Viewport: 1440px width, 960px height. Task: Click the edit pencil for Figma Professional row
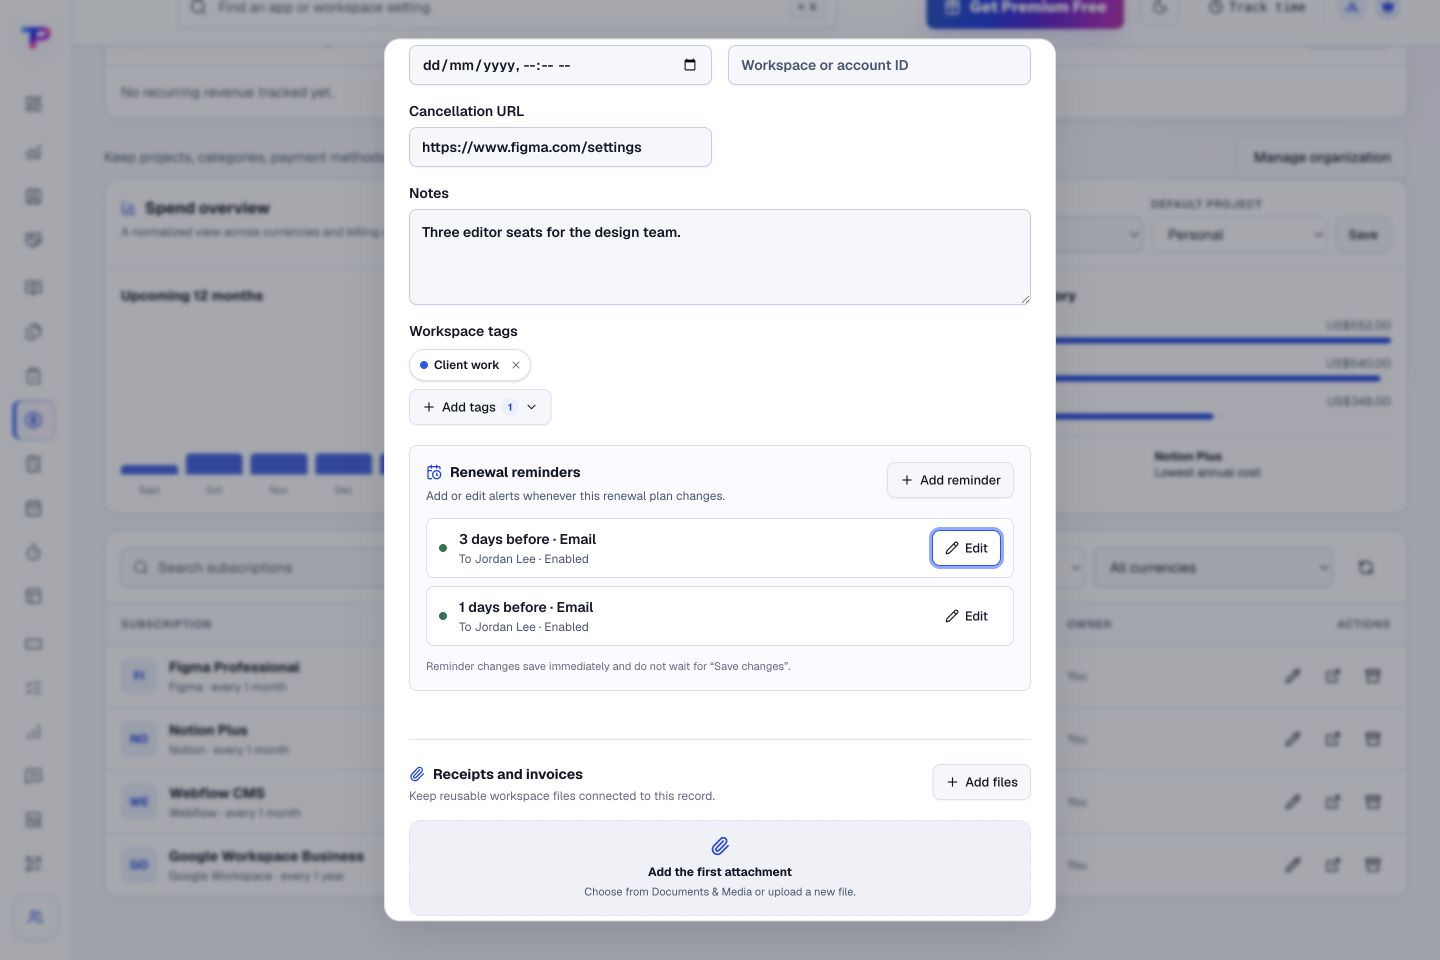(x=1293, y=676)
